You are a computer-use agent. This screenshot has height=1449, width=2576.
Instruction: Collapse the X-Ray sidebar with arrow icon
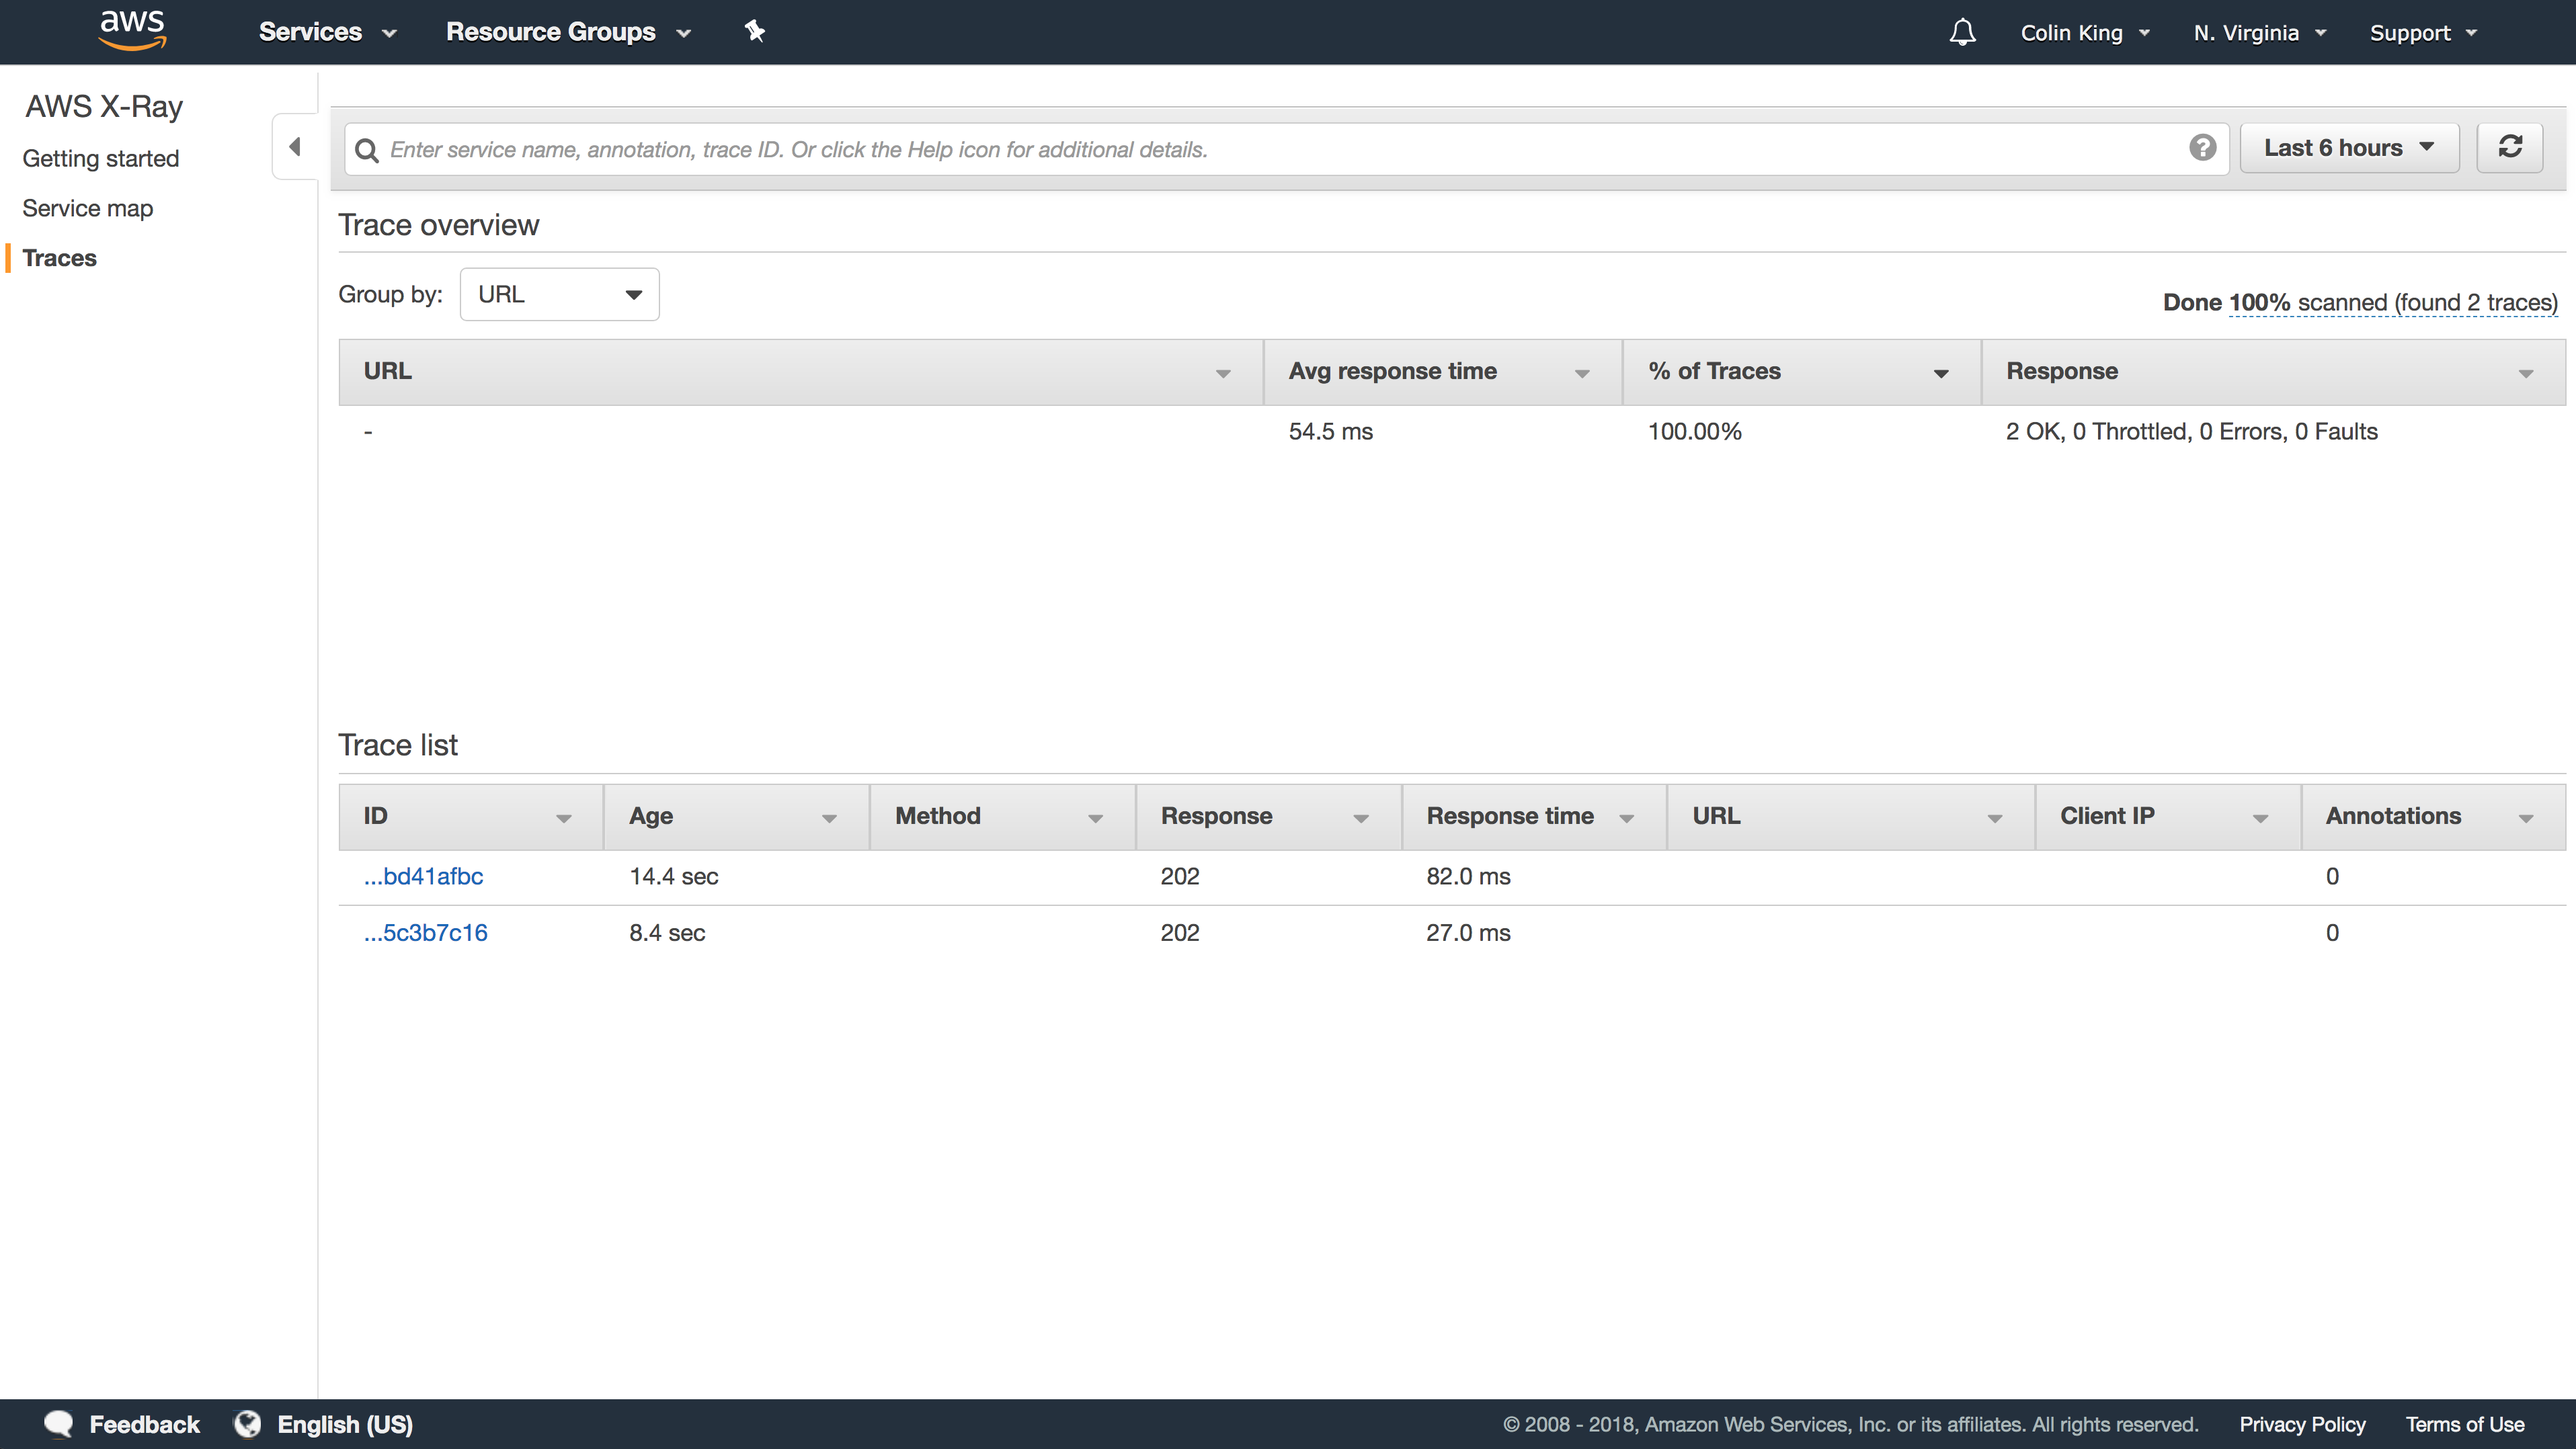pos(295,147)
